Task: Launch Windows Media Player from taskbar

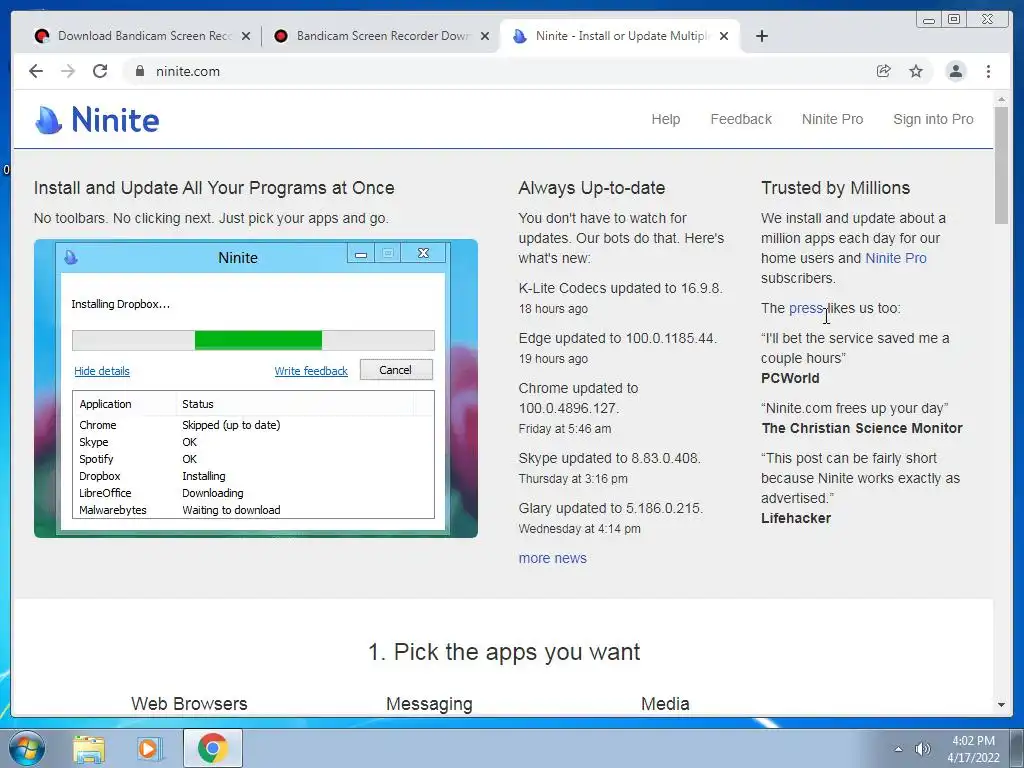Action: coord(150,749)
